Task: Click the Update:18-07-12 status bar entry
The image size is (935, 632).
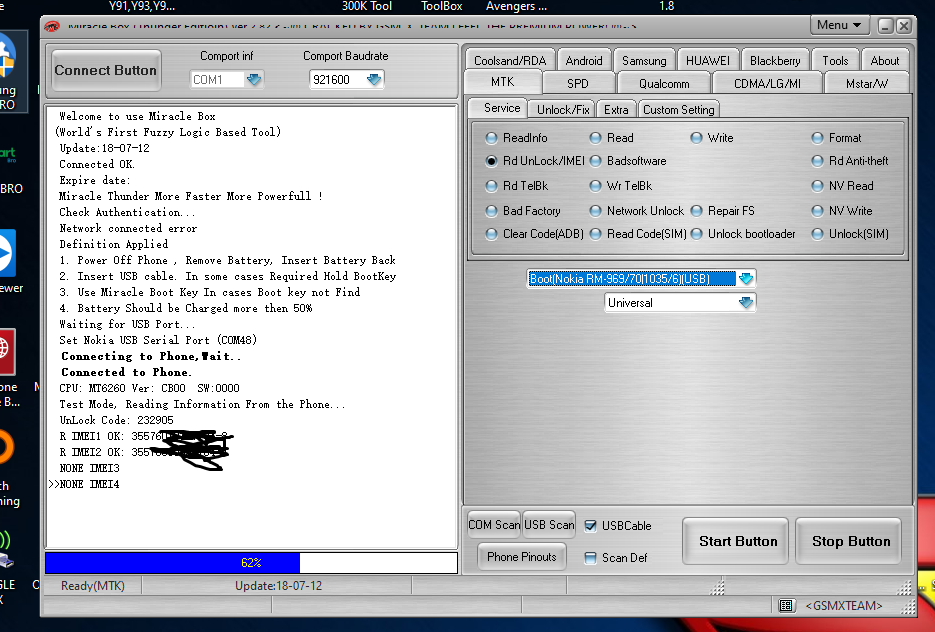Action: tap(278, 585)
